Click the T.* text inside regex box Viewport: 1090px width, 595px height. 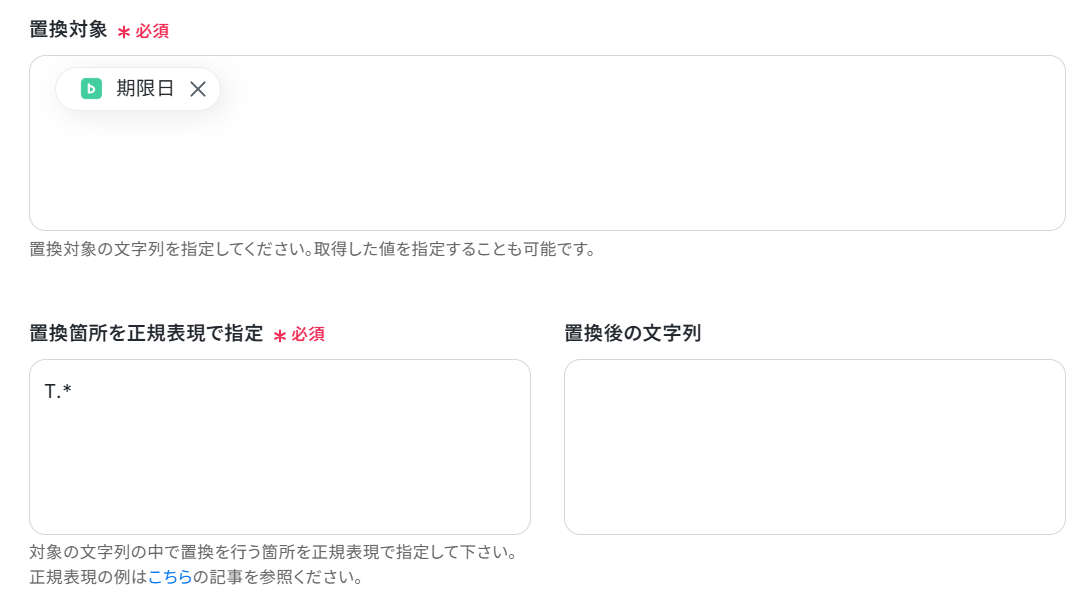point(58,391)
